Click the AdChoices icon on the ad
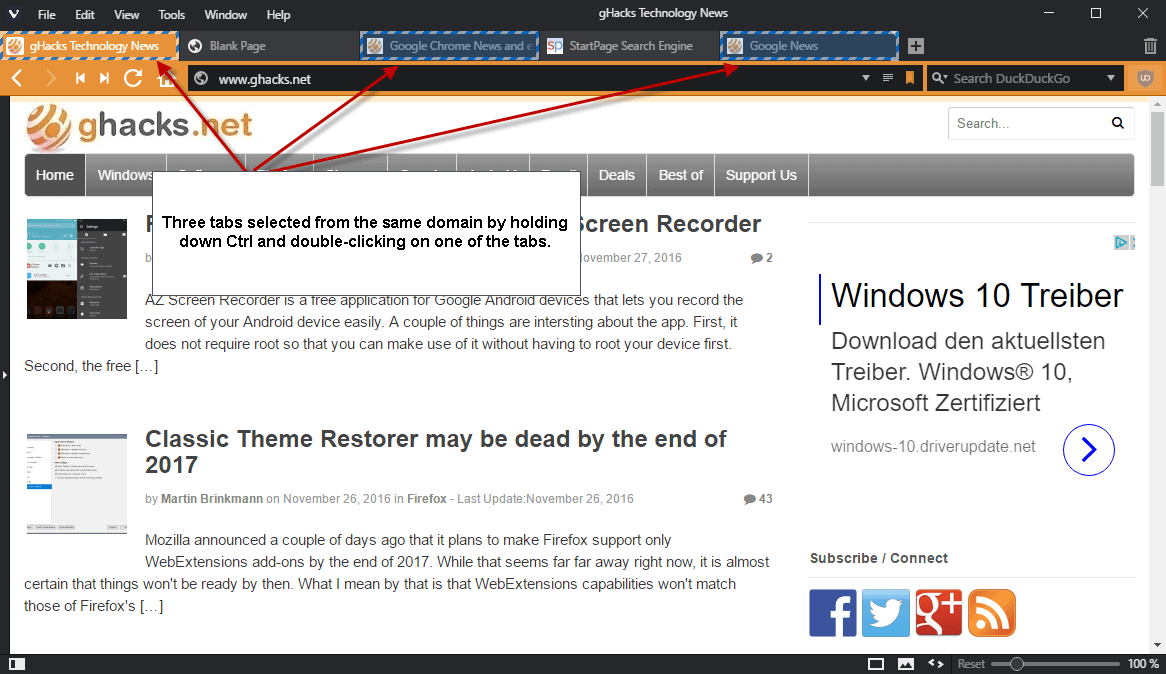Viewport: 1166px width, 674px height. coord(1121,243)
